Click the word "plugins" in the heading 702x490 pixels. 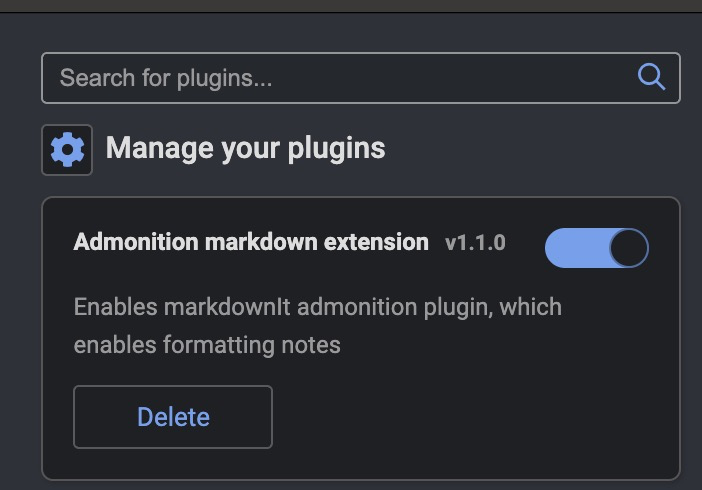tap(336, 148)
